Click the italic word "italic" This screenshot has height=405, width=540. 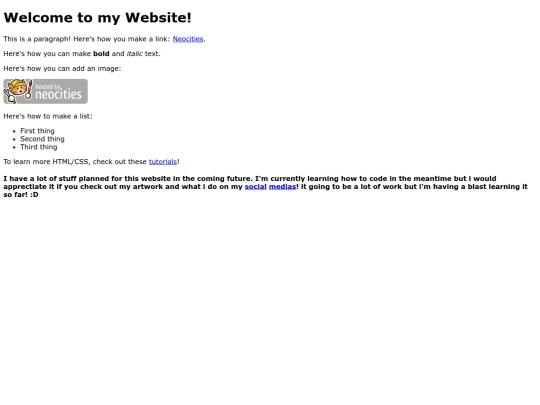point(134,54)
